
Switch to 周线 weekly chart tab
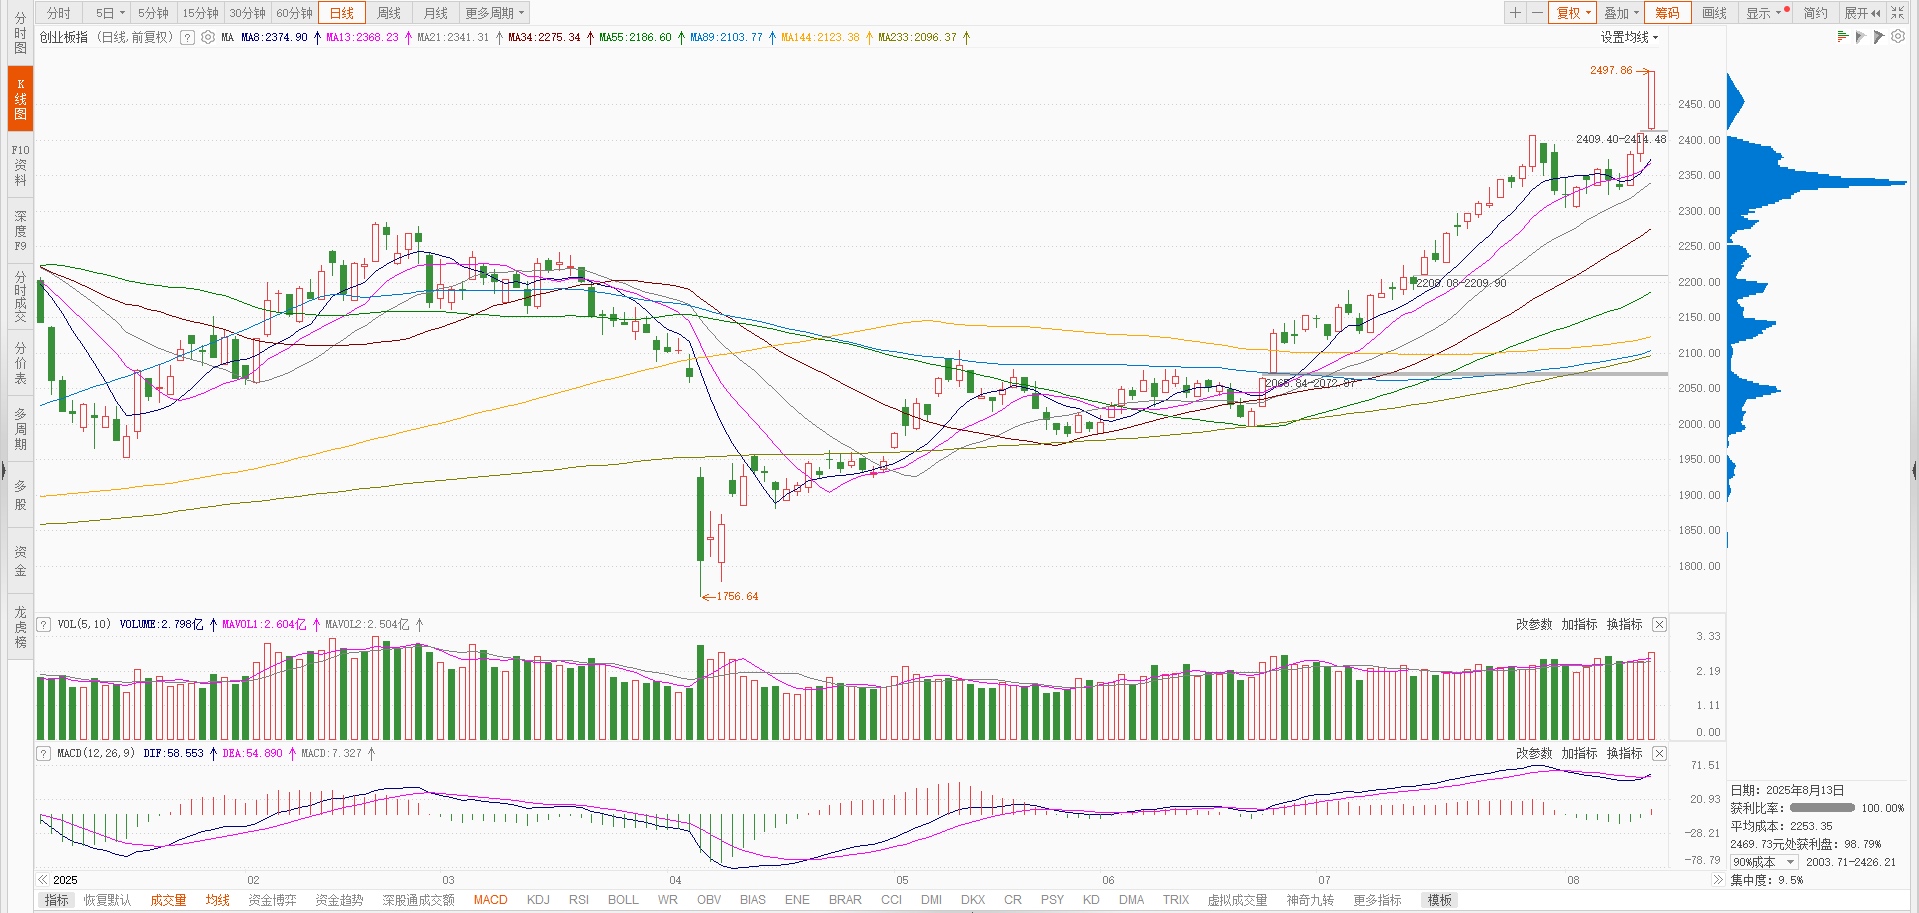point(389,13)
